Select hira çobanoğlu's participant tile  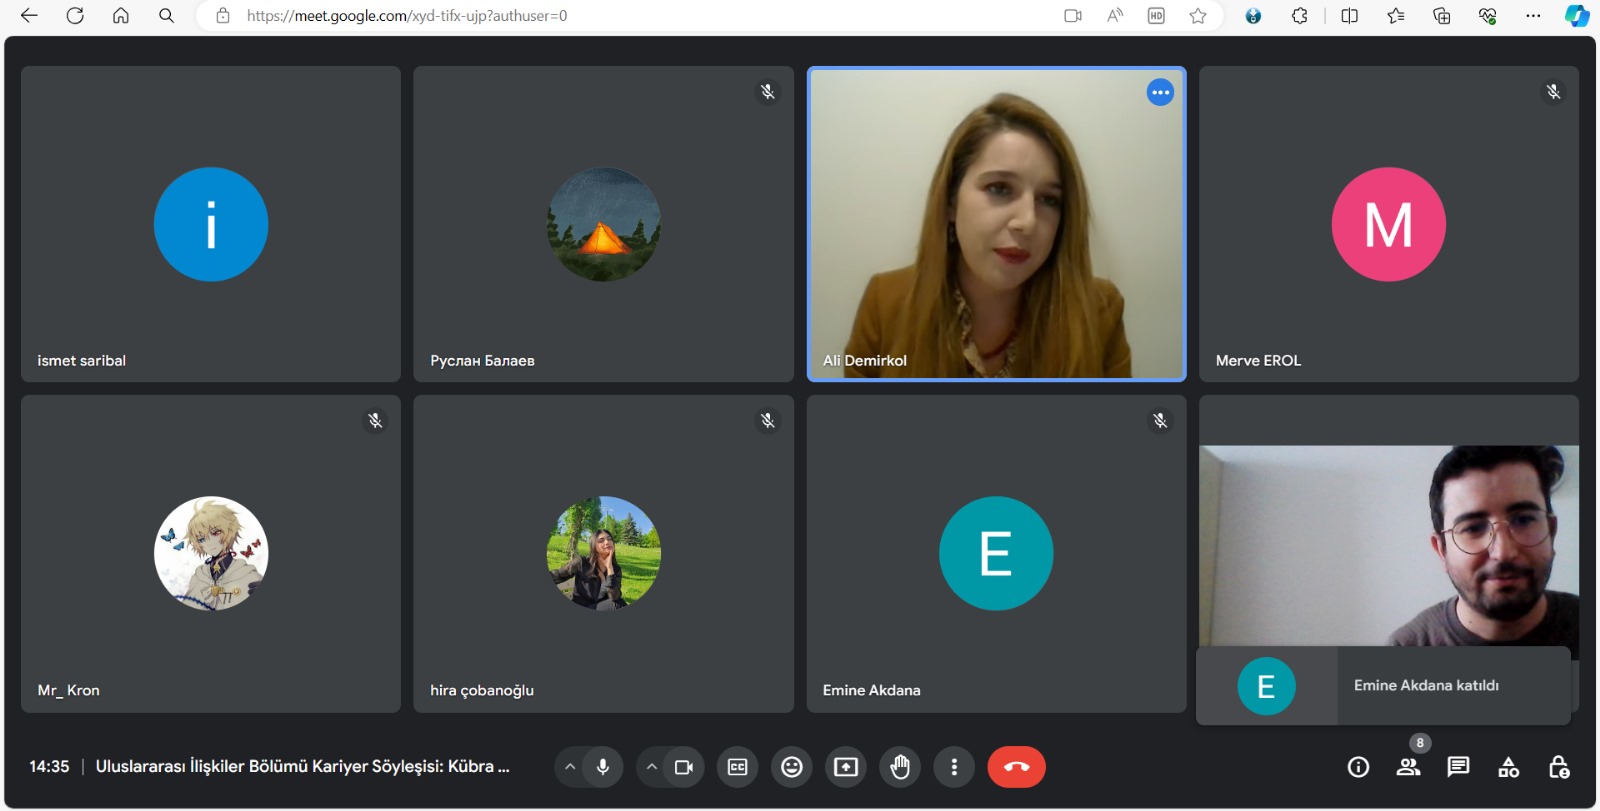(x=603, y=554)
